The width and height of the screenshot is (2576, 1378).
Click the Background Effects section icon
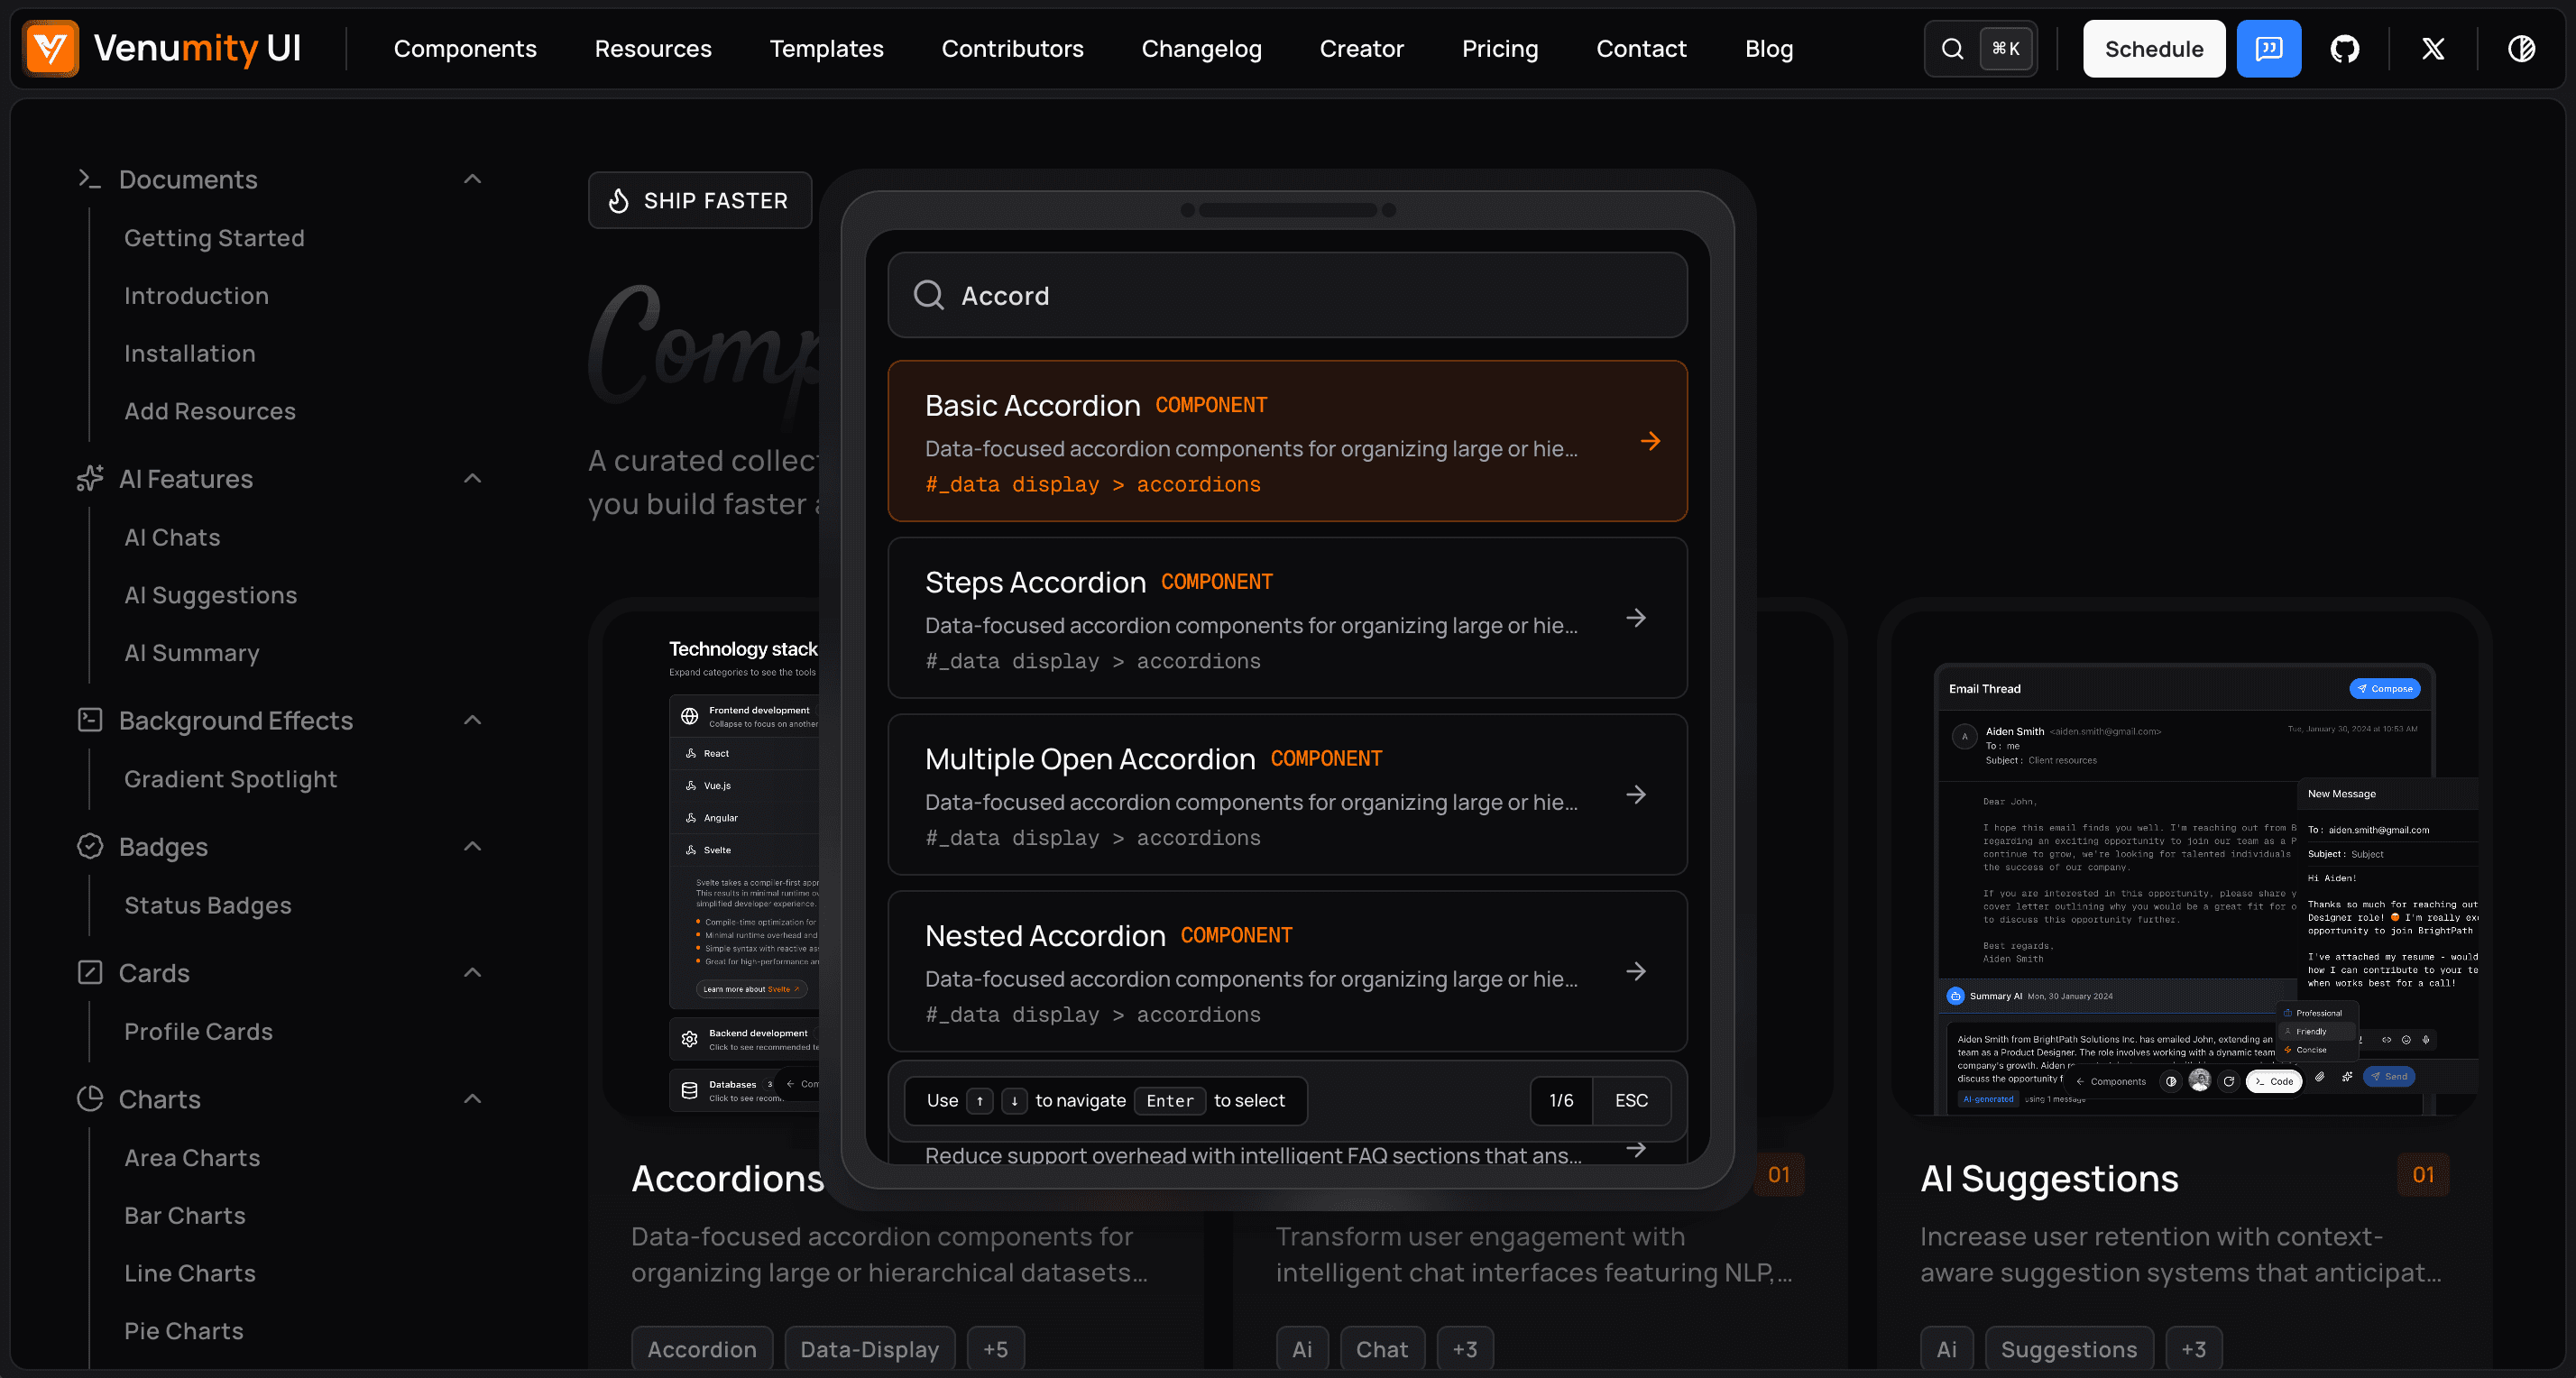(90, 720)
